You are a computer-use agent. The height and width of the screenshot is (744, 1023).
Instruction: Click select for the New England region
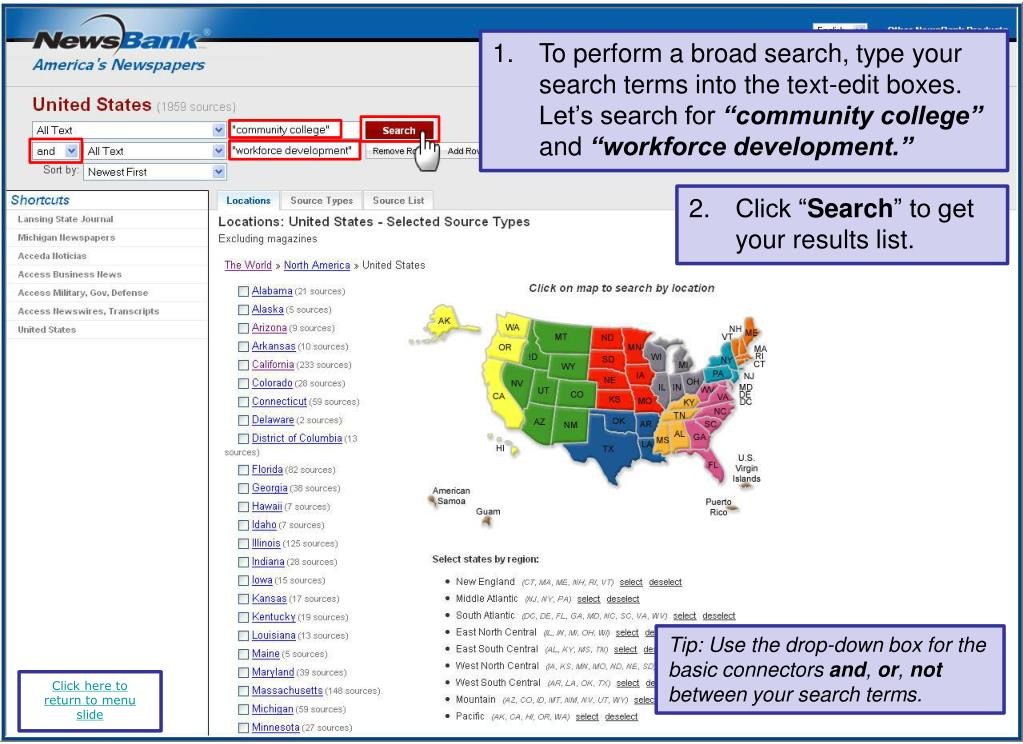pyautogui.click(x=631, y=582)
